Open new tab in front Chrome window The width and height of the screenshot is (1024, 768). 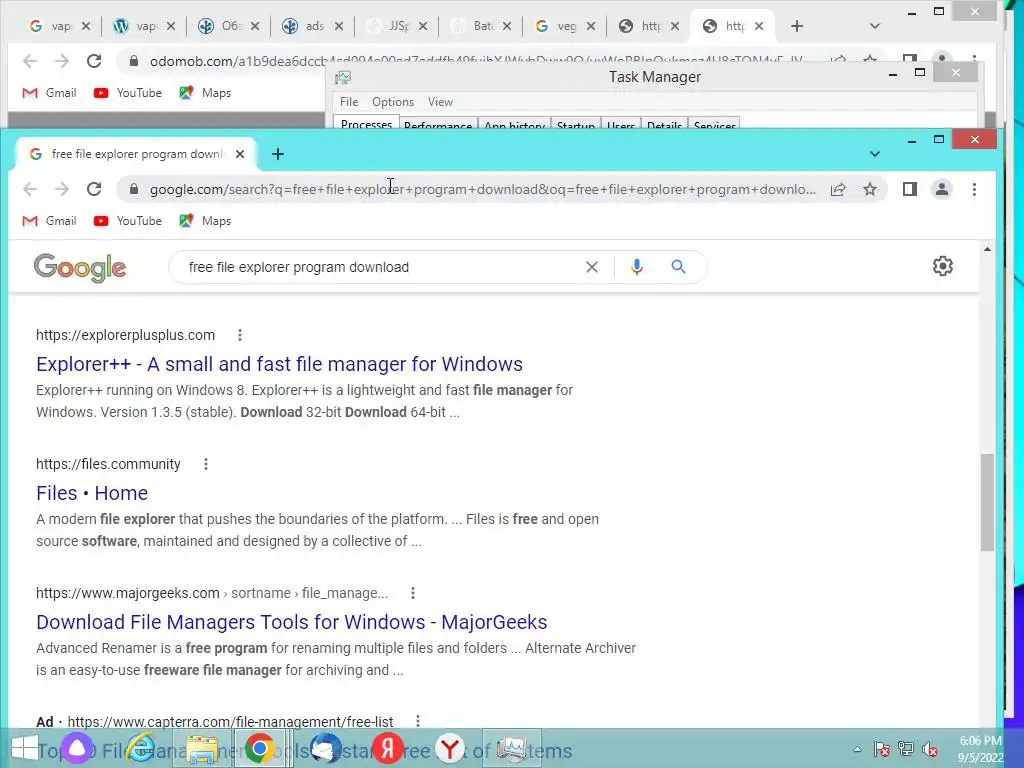[278, 154]
